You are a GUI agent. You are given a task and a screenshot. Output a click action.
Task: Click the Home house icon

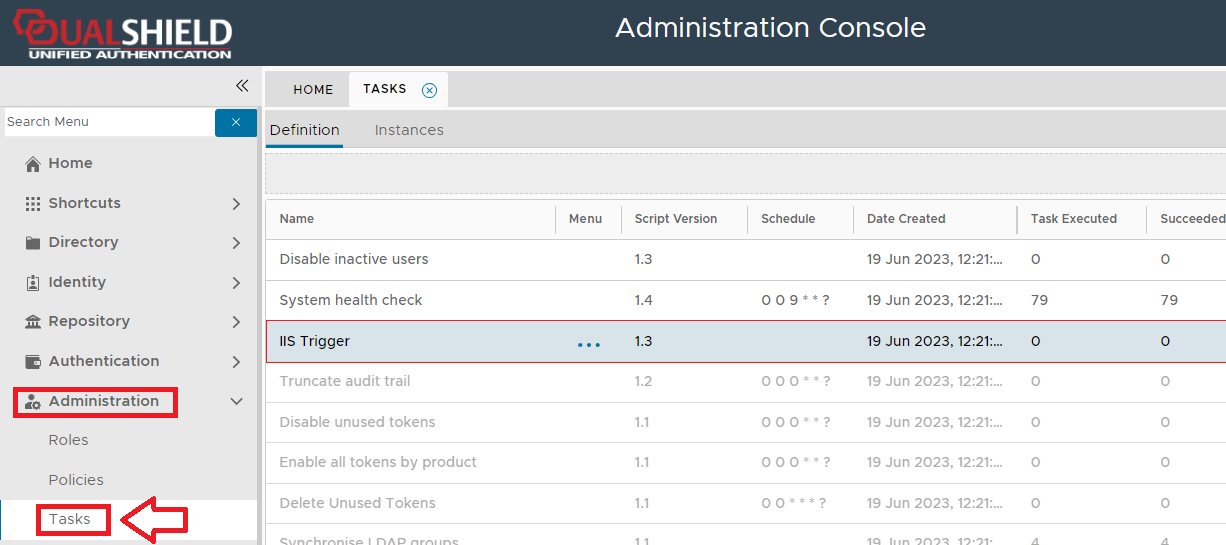pyautogui.click(x=33, y=164)
